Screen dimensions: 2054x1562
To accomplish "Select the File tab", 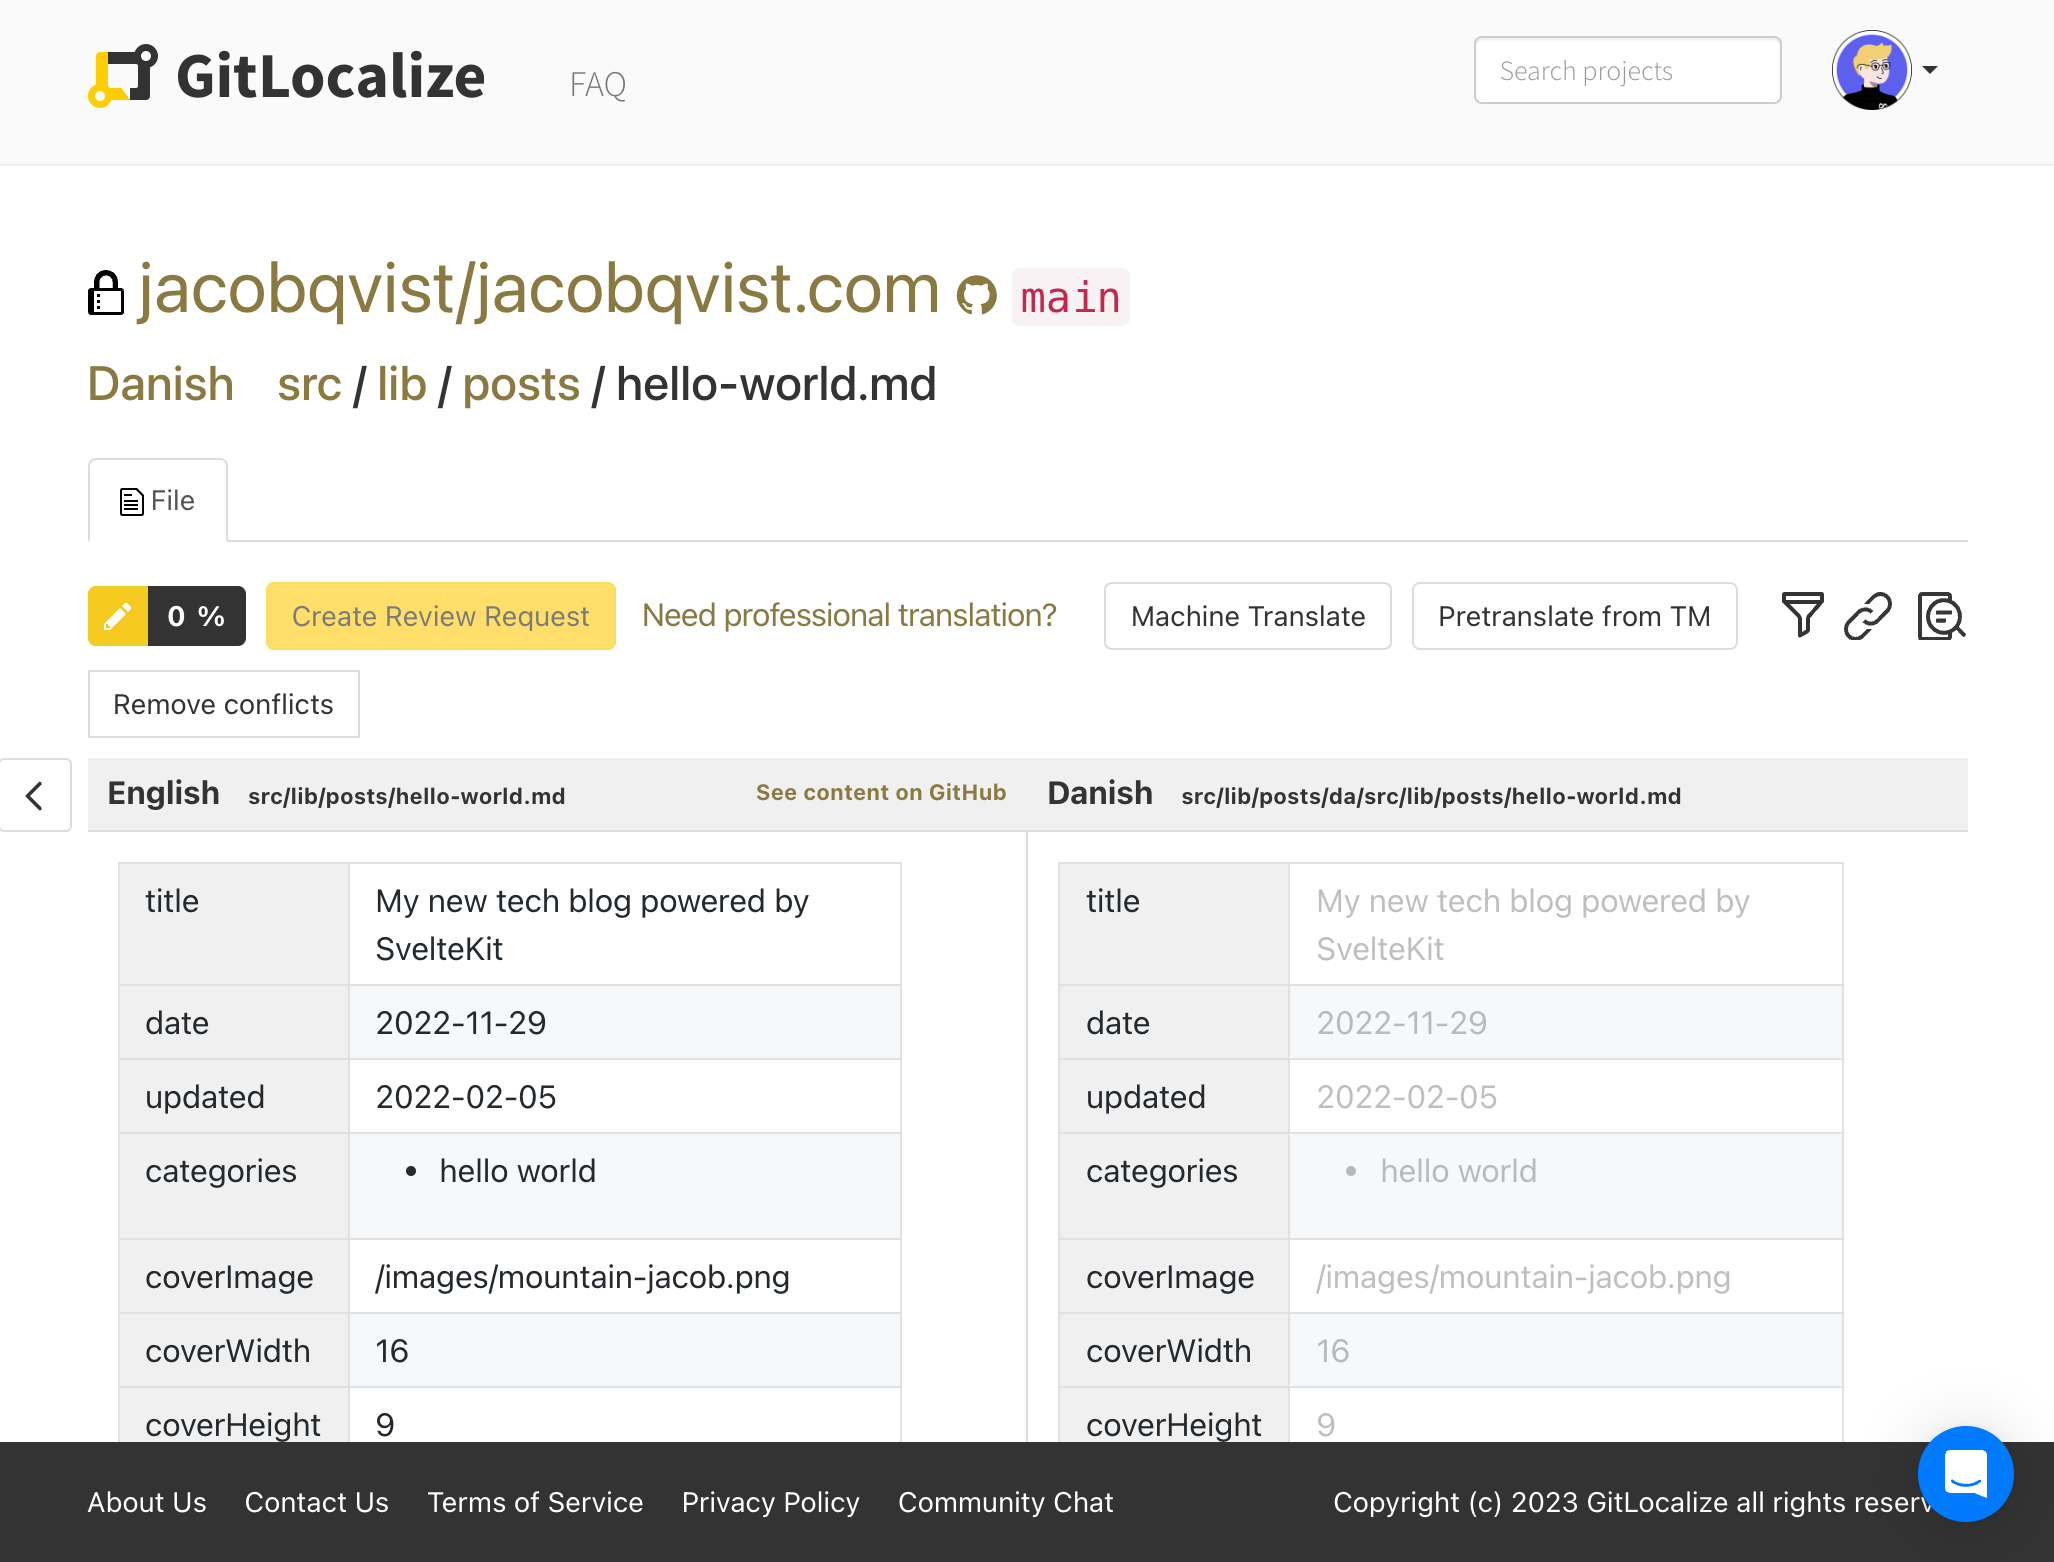I will click(158, 500).
